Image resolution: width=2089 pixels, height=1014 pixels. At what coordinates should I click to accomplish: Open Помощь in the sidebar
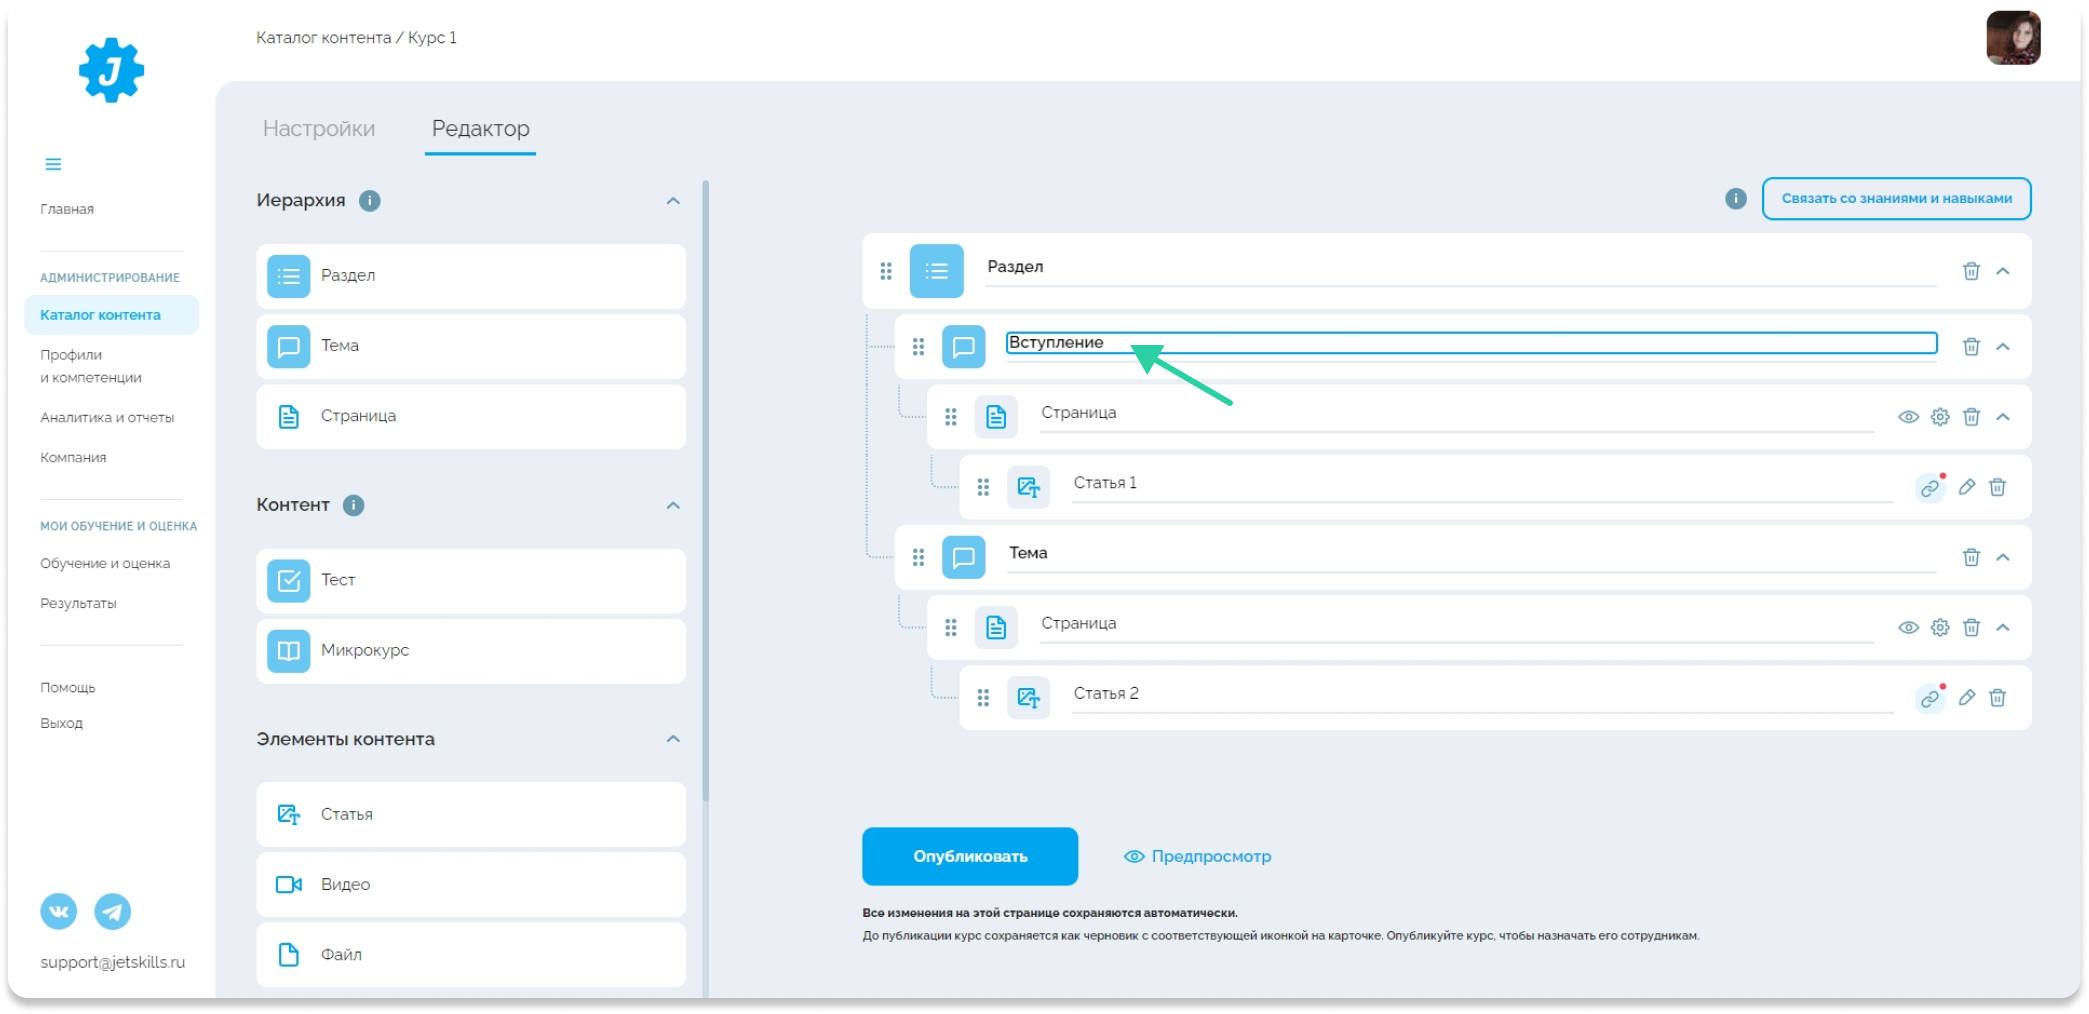pos(68,688)
